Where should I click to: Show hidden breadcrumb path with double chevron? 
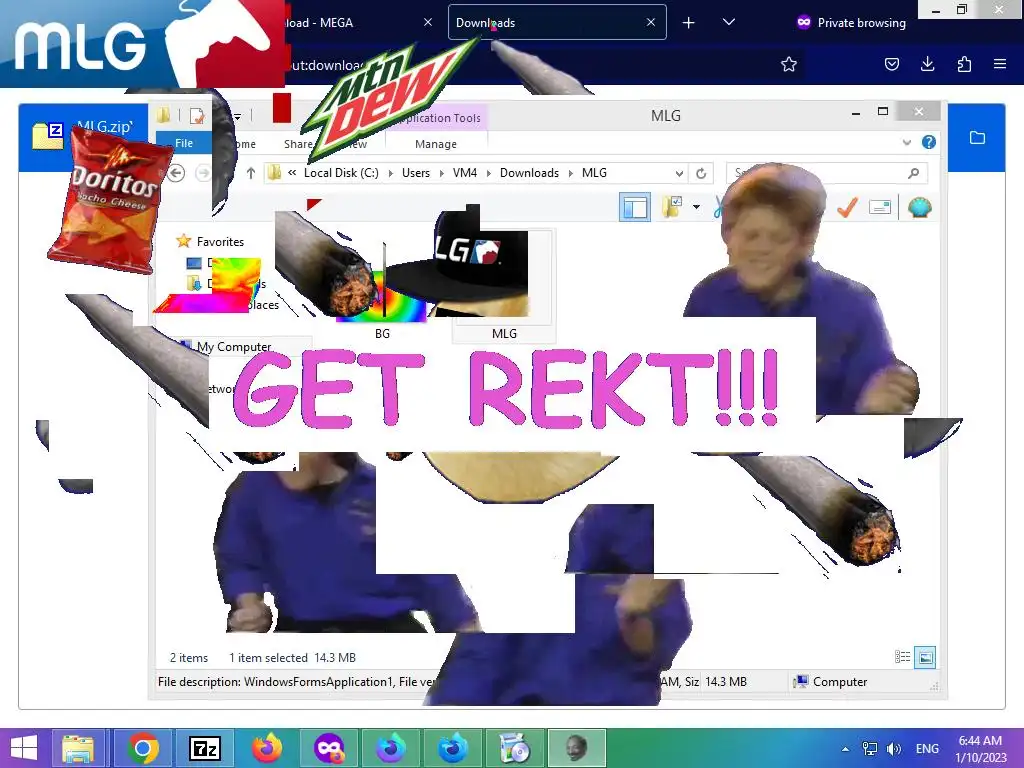coord(292,173)
